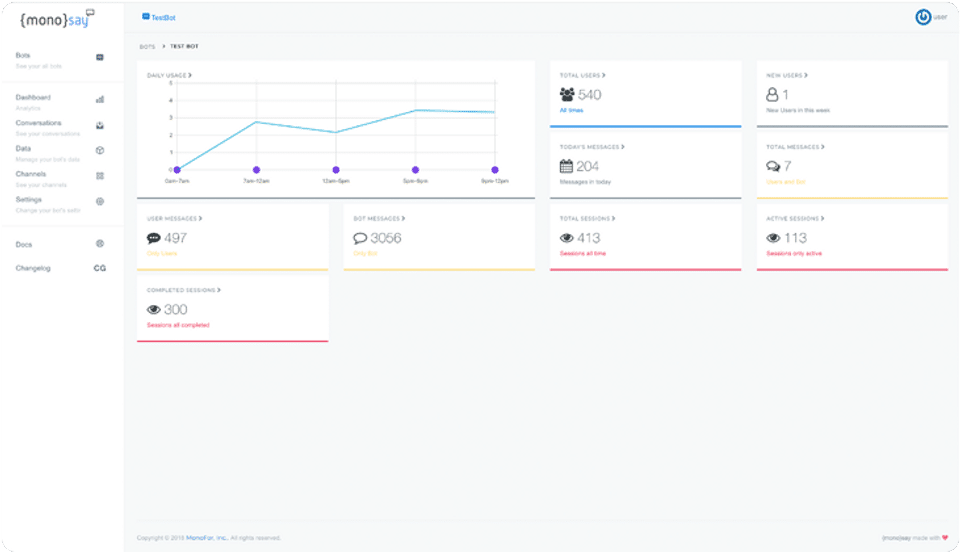The height and width of the screenshot is (552, 960).
Task: Click the Dashboard bar chart icon
Action: point(100,99)
